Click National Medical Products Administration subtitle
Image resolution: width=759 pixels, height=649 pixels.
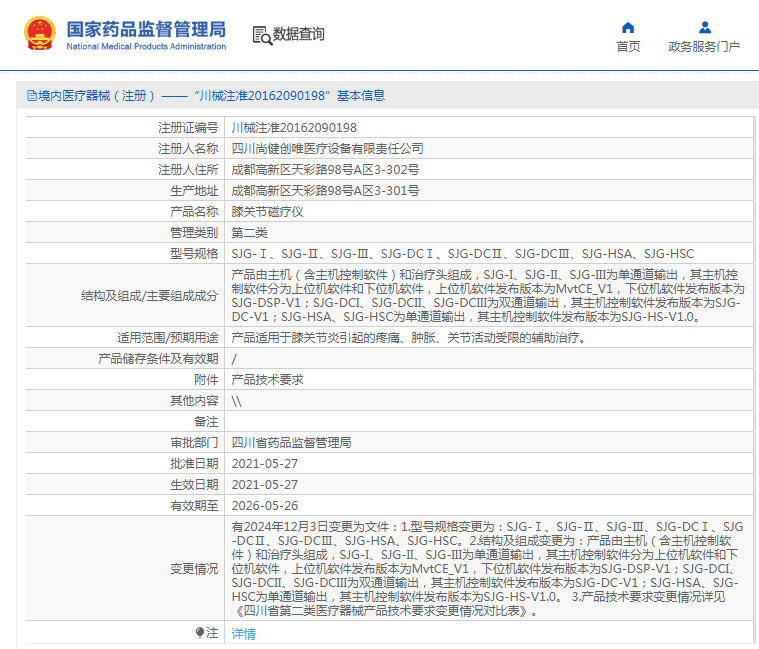(146, 46)
